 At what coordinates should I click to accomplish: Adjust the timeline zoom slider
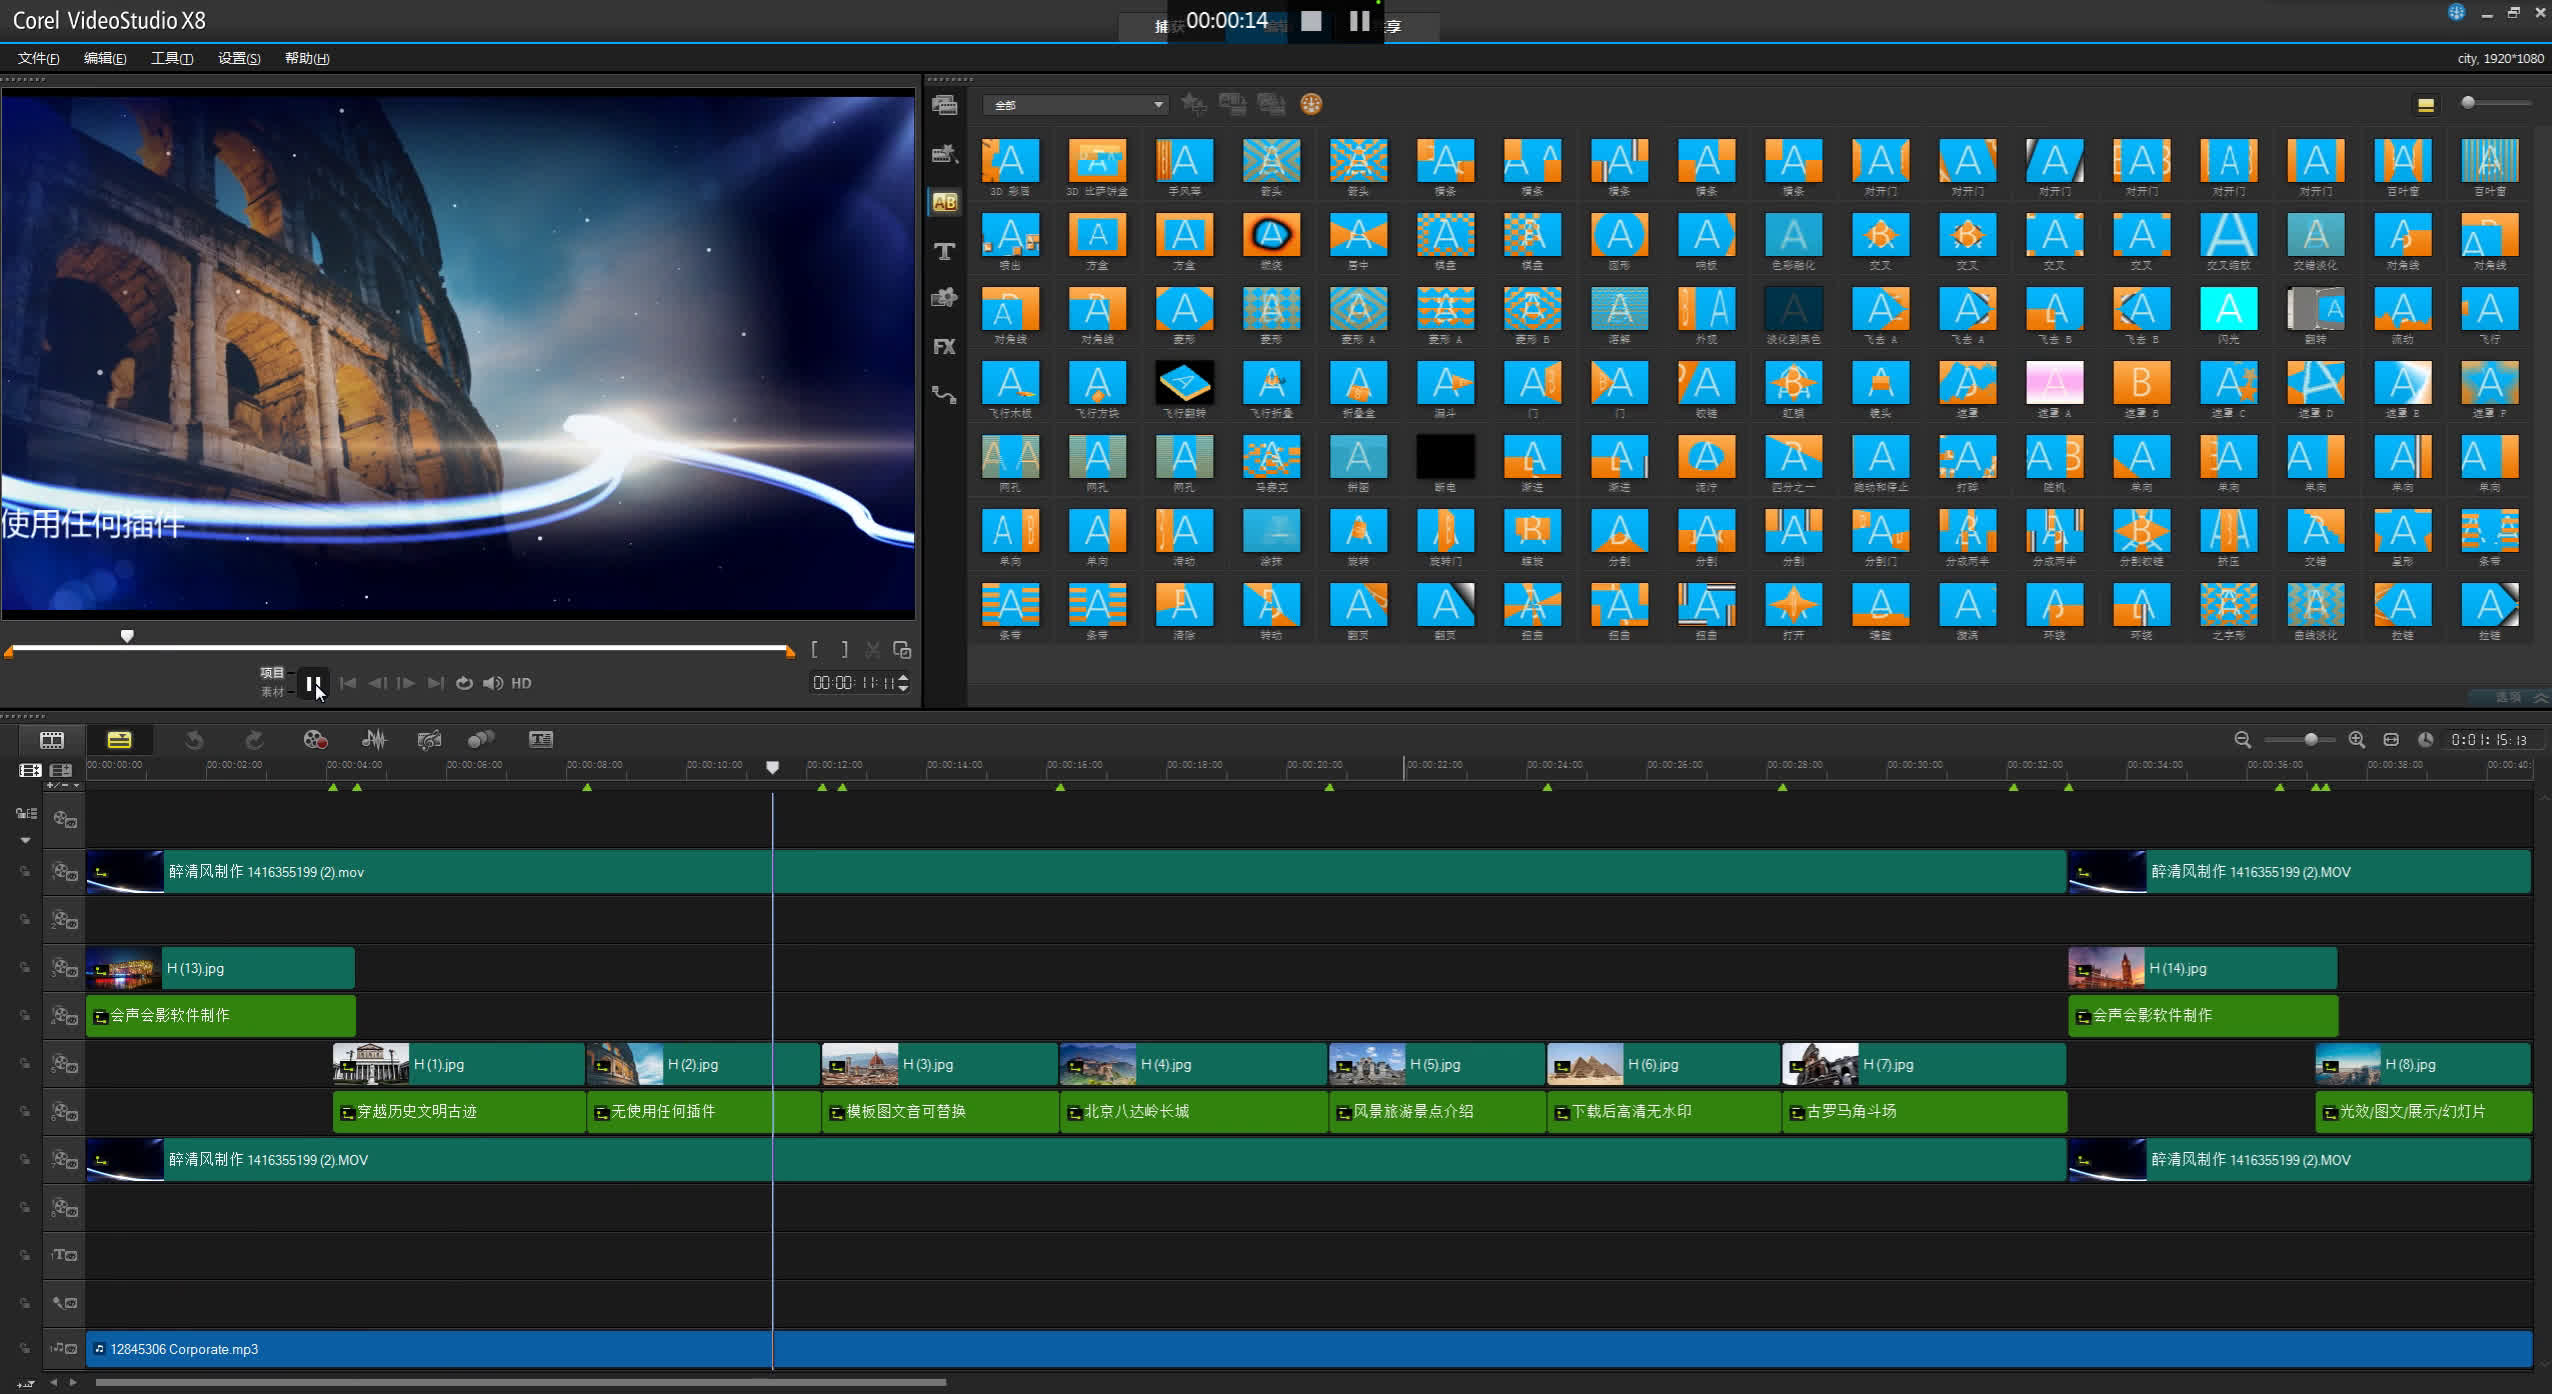point(2310,740)
